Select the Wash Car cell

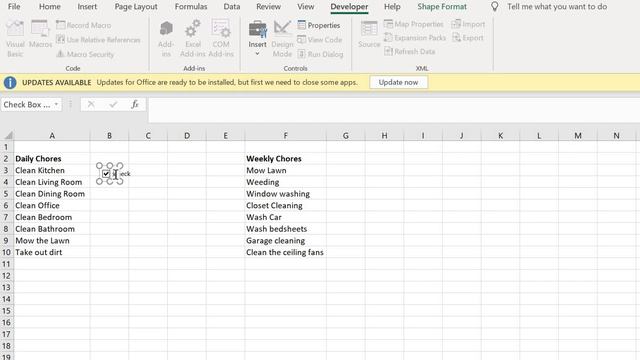click(x=285, y=217)
